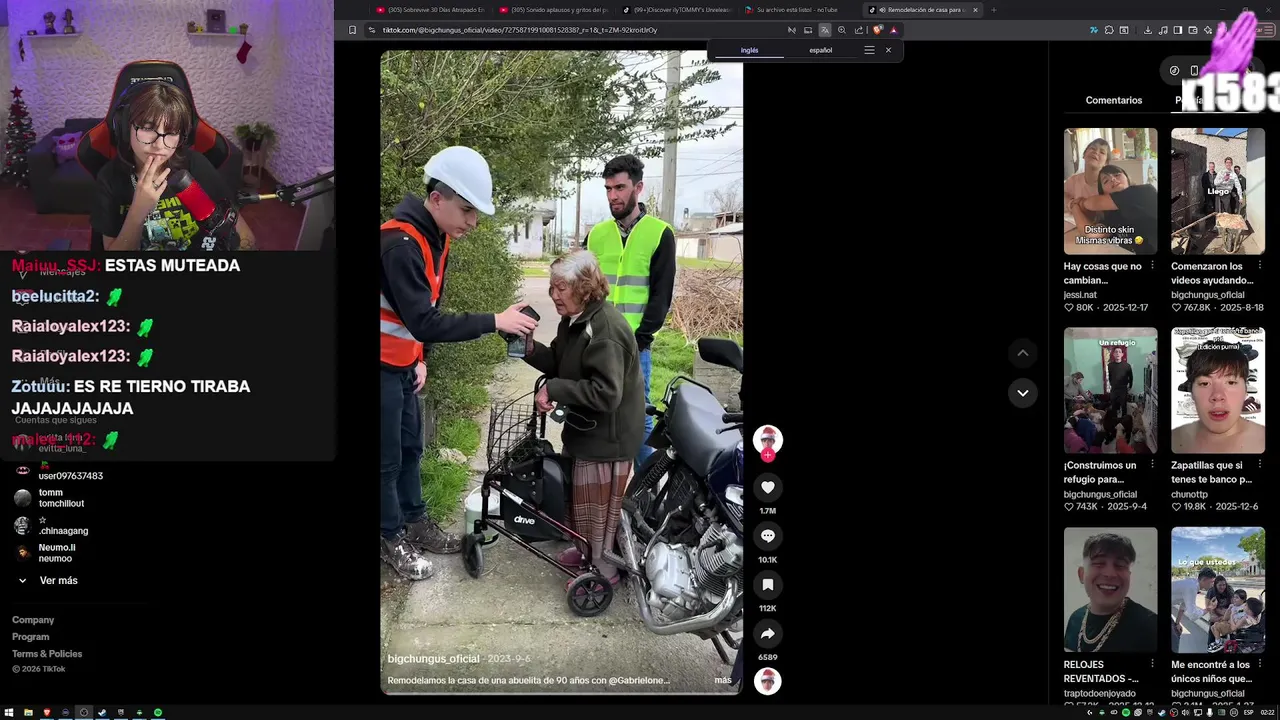Click the translate icon in the address bar

825,30
